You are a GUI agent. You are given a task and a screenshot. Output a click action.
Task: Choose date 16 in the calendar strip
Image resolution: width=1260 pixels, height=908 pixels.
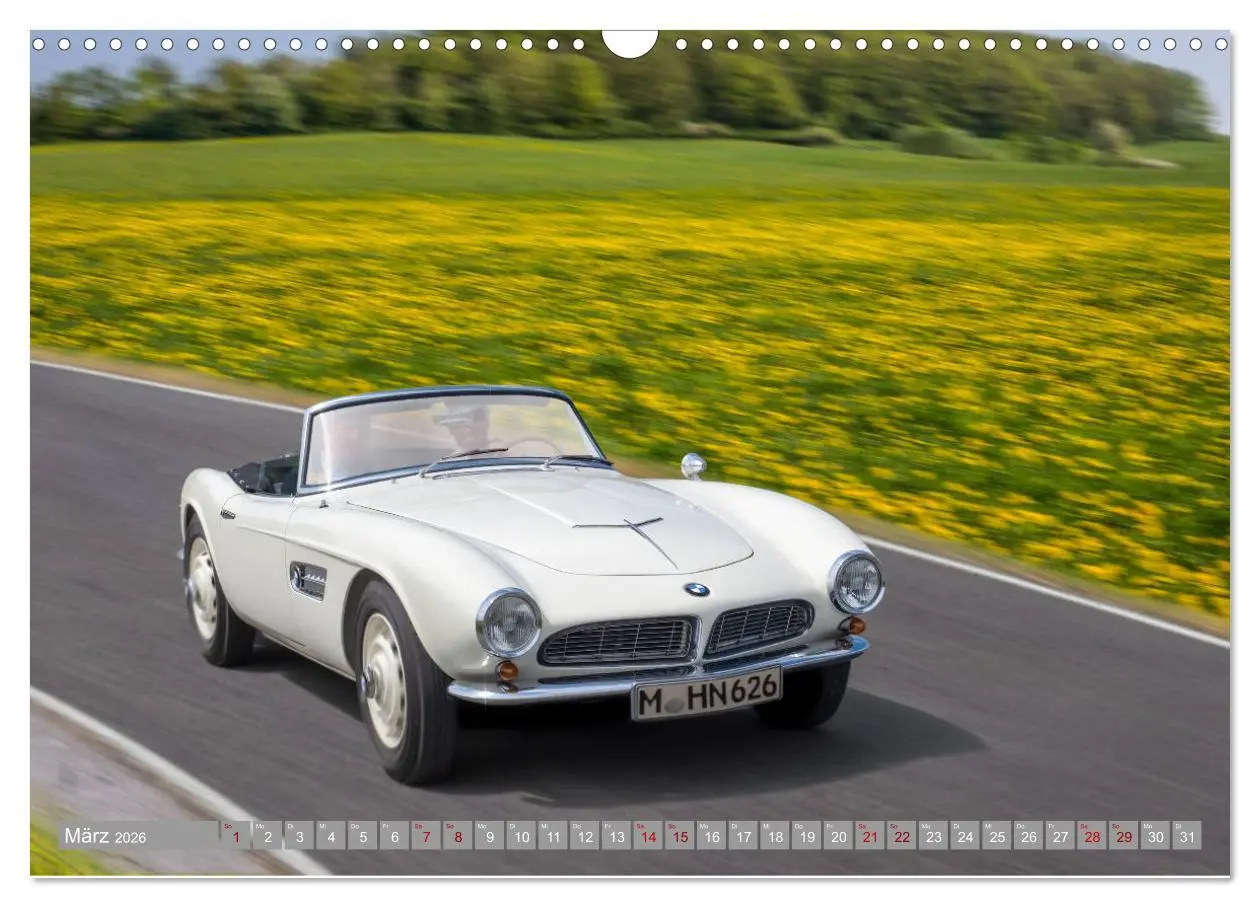point(712,836)
